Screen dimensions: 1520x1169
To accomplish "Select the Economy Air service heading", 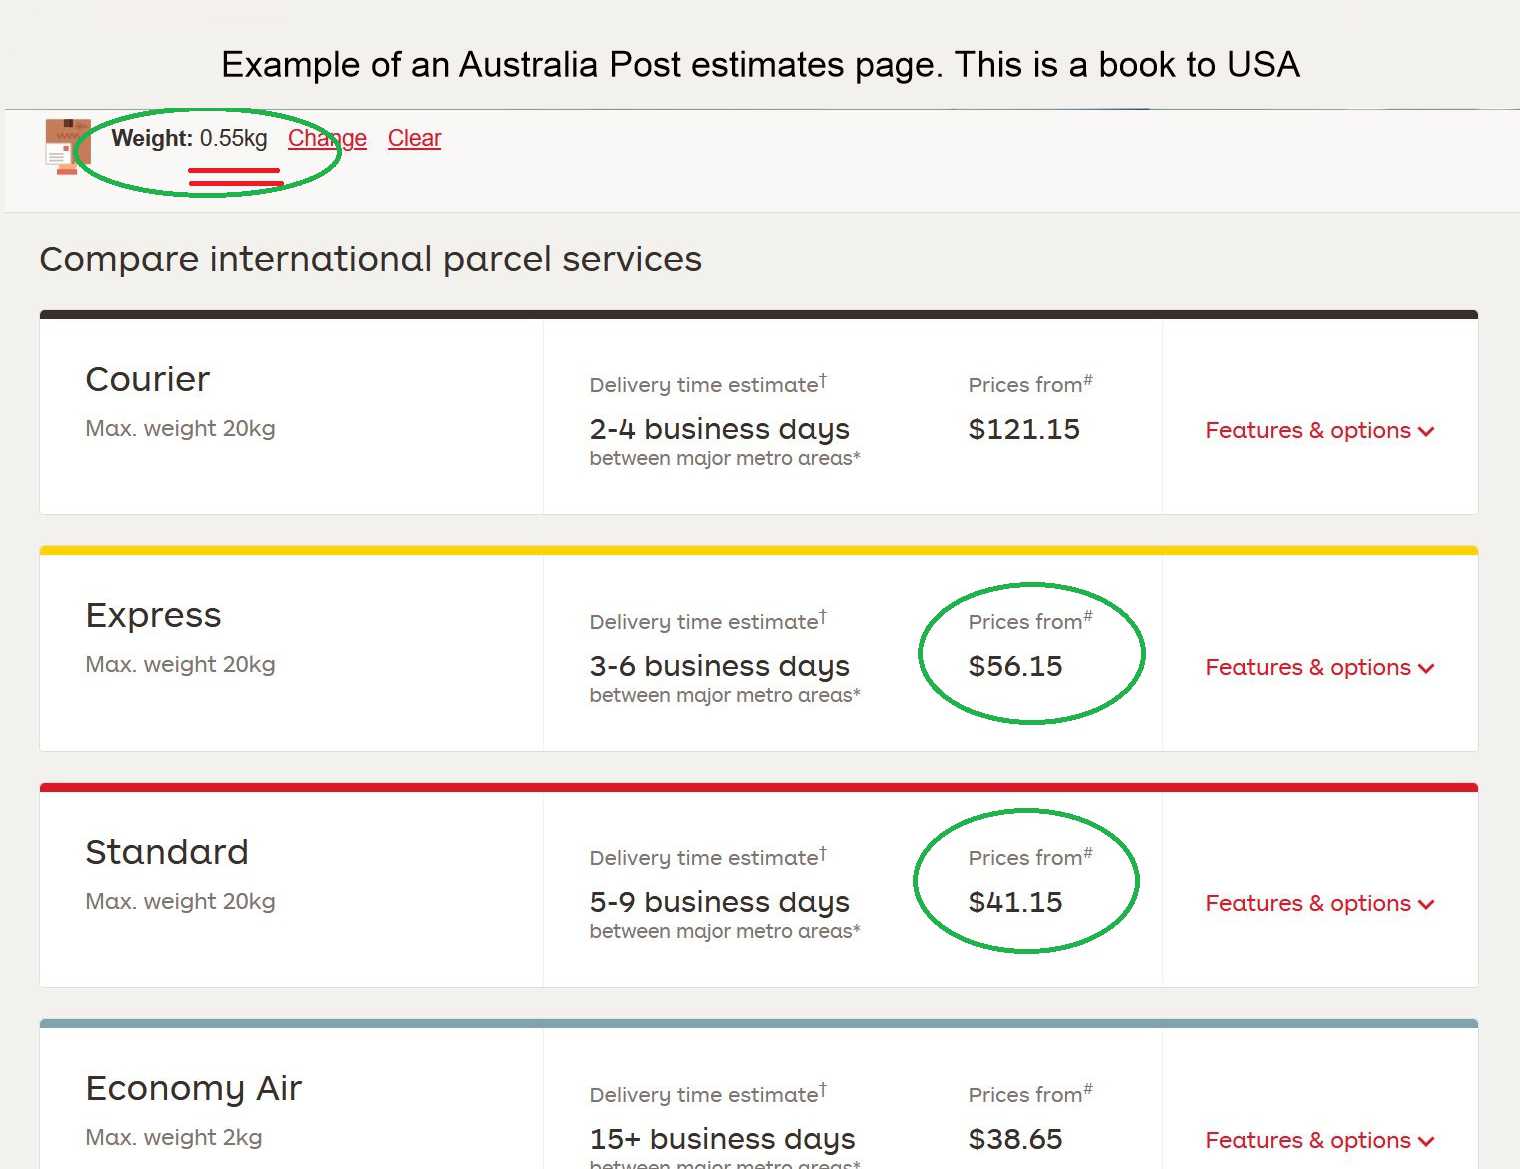I will (194, 1088).
